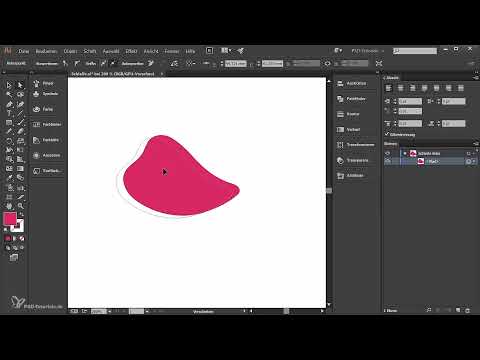Select the Lasso tool

(20, 95)
